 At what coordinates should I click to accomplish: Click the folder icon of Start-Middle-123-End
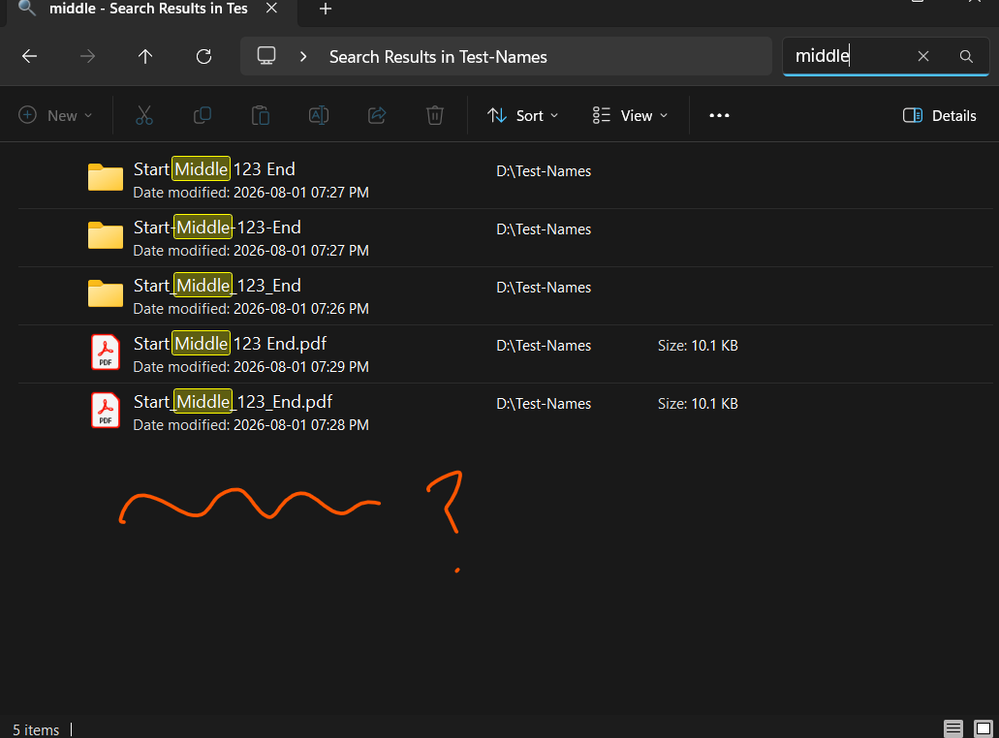click(105, 235)
